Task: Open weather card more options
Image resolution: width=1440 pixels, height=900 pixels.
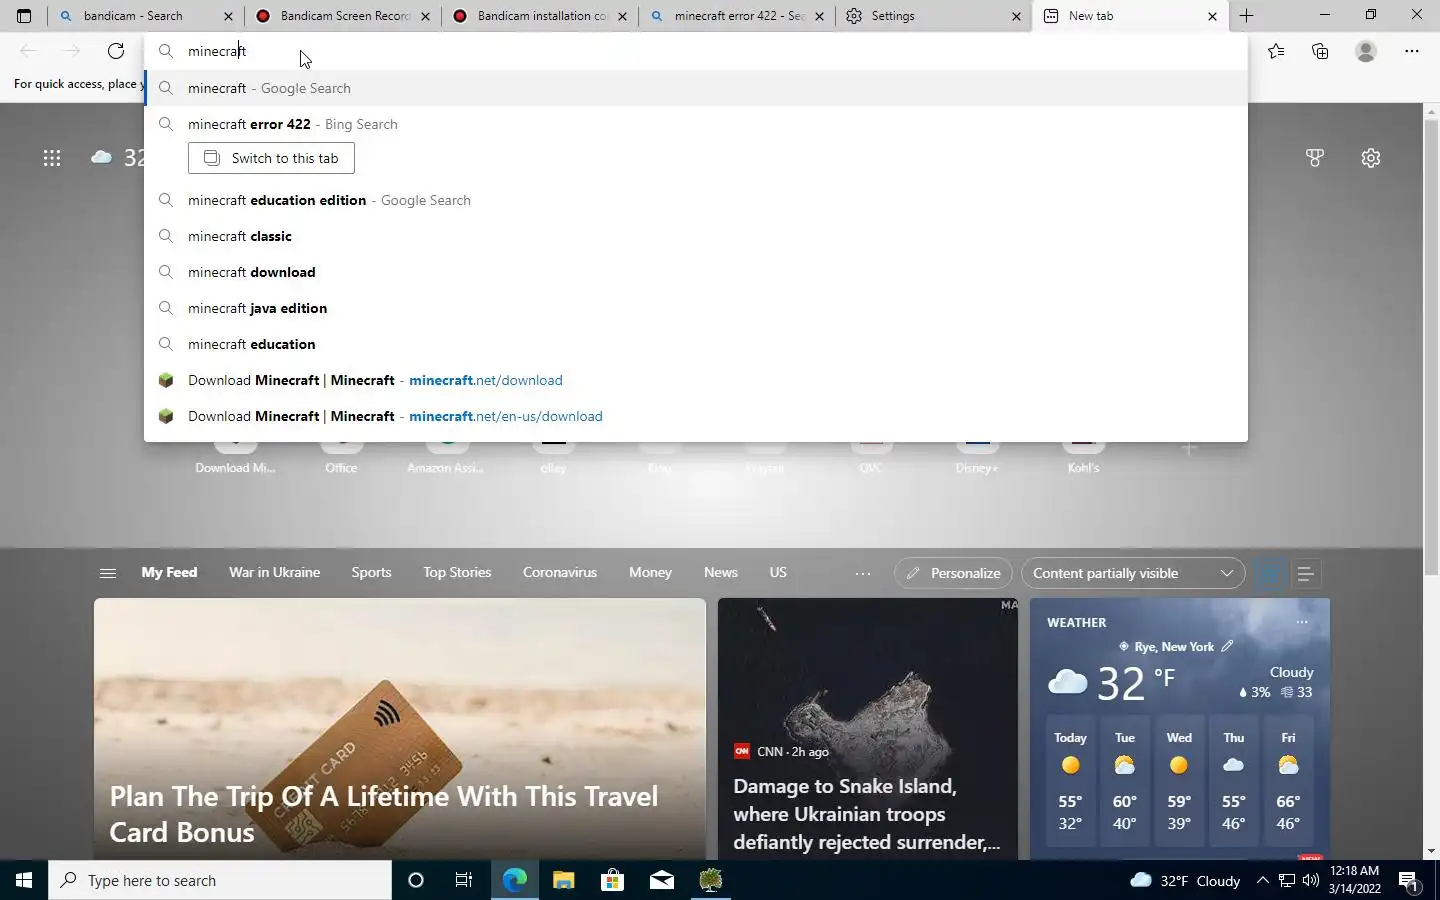Action: pyautogui.click(x=1302, y=622)
